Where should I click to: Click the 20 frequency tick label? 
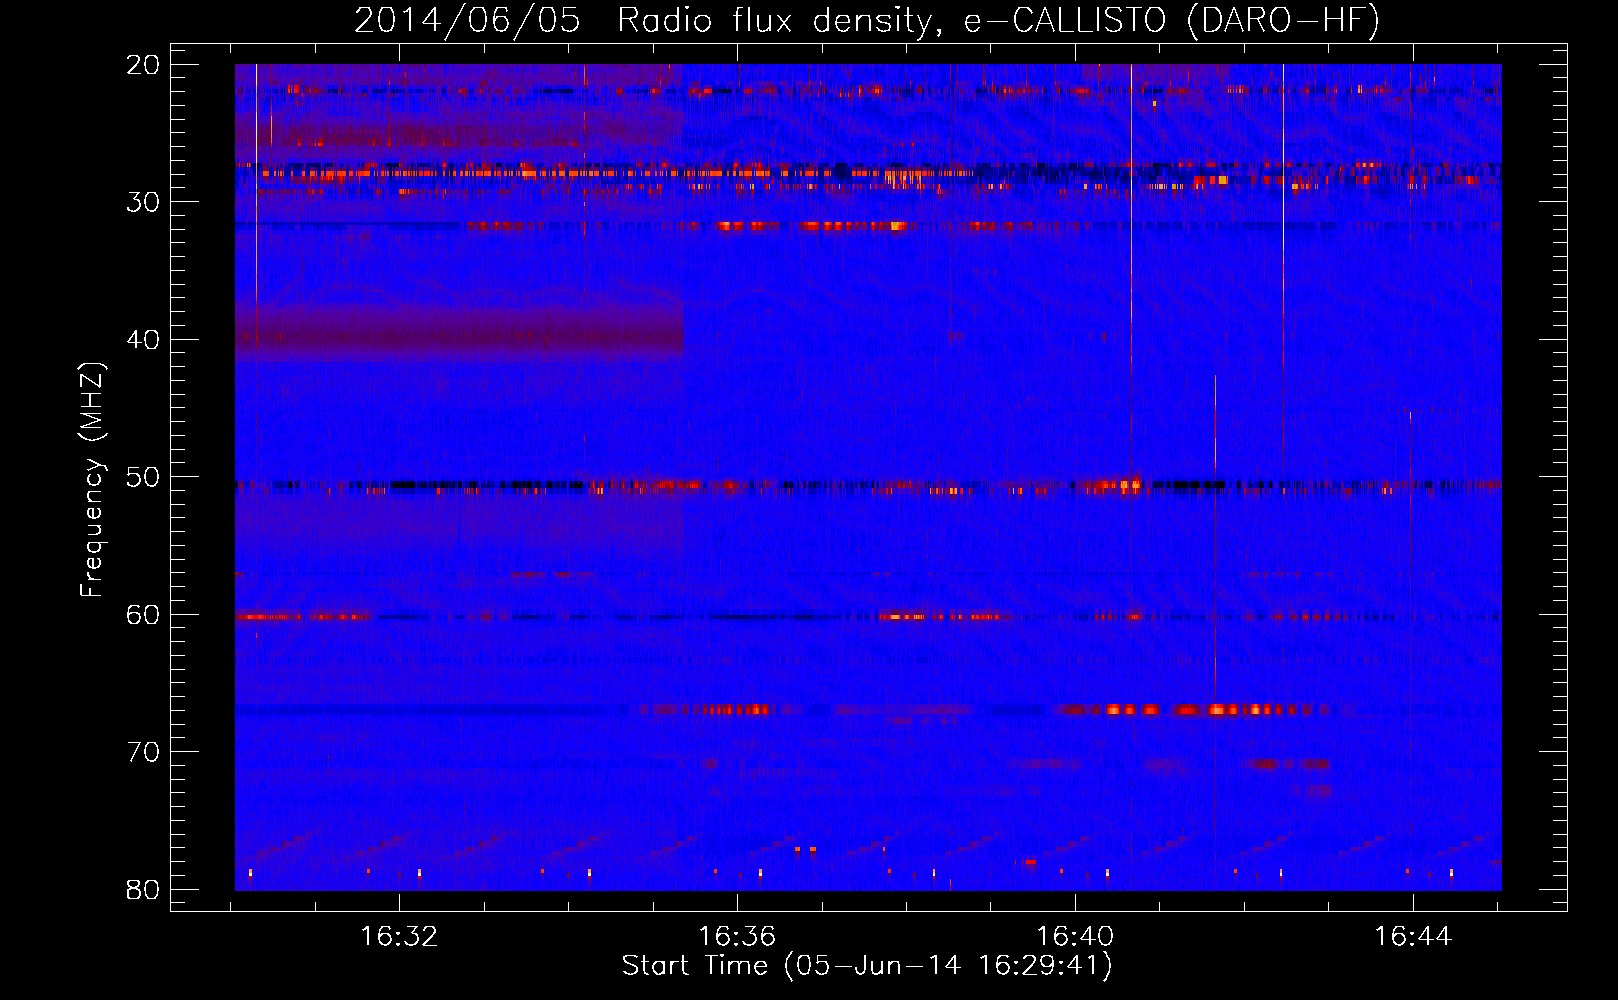coord(143,65)
